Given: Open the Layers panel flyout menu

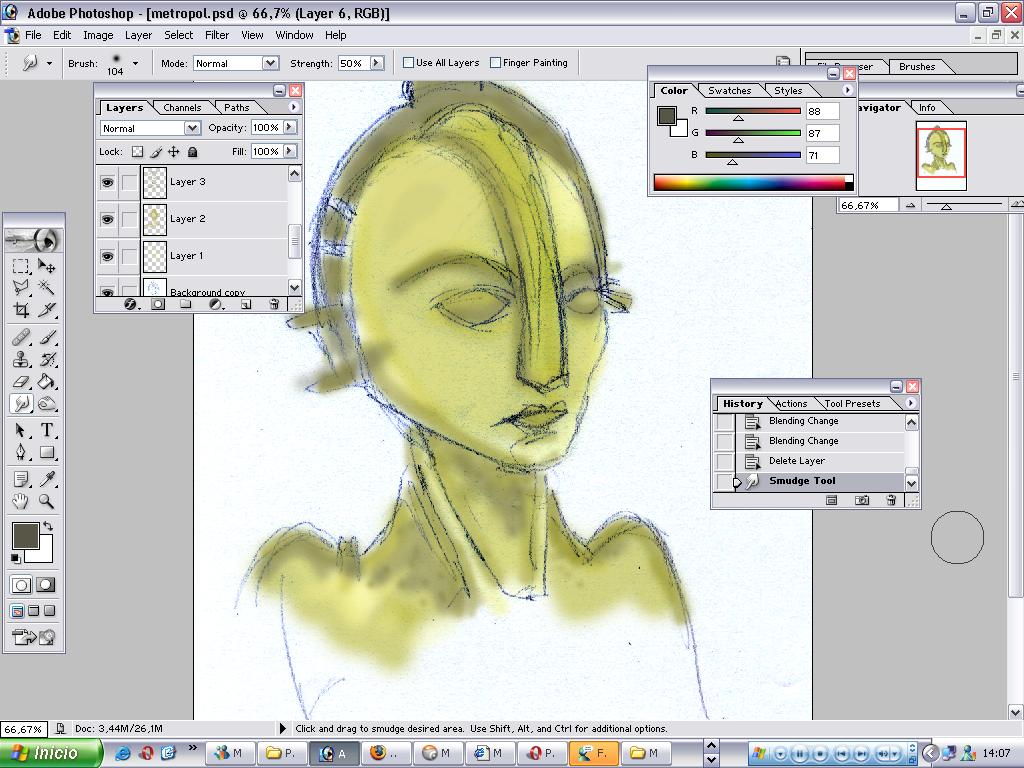Looking at the screenshot, I should pyautogui.click(x=294, y=107).
